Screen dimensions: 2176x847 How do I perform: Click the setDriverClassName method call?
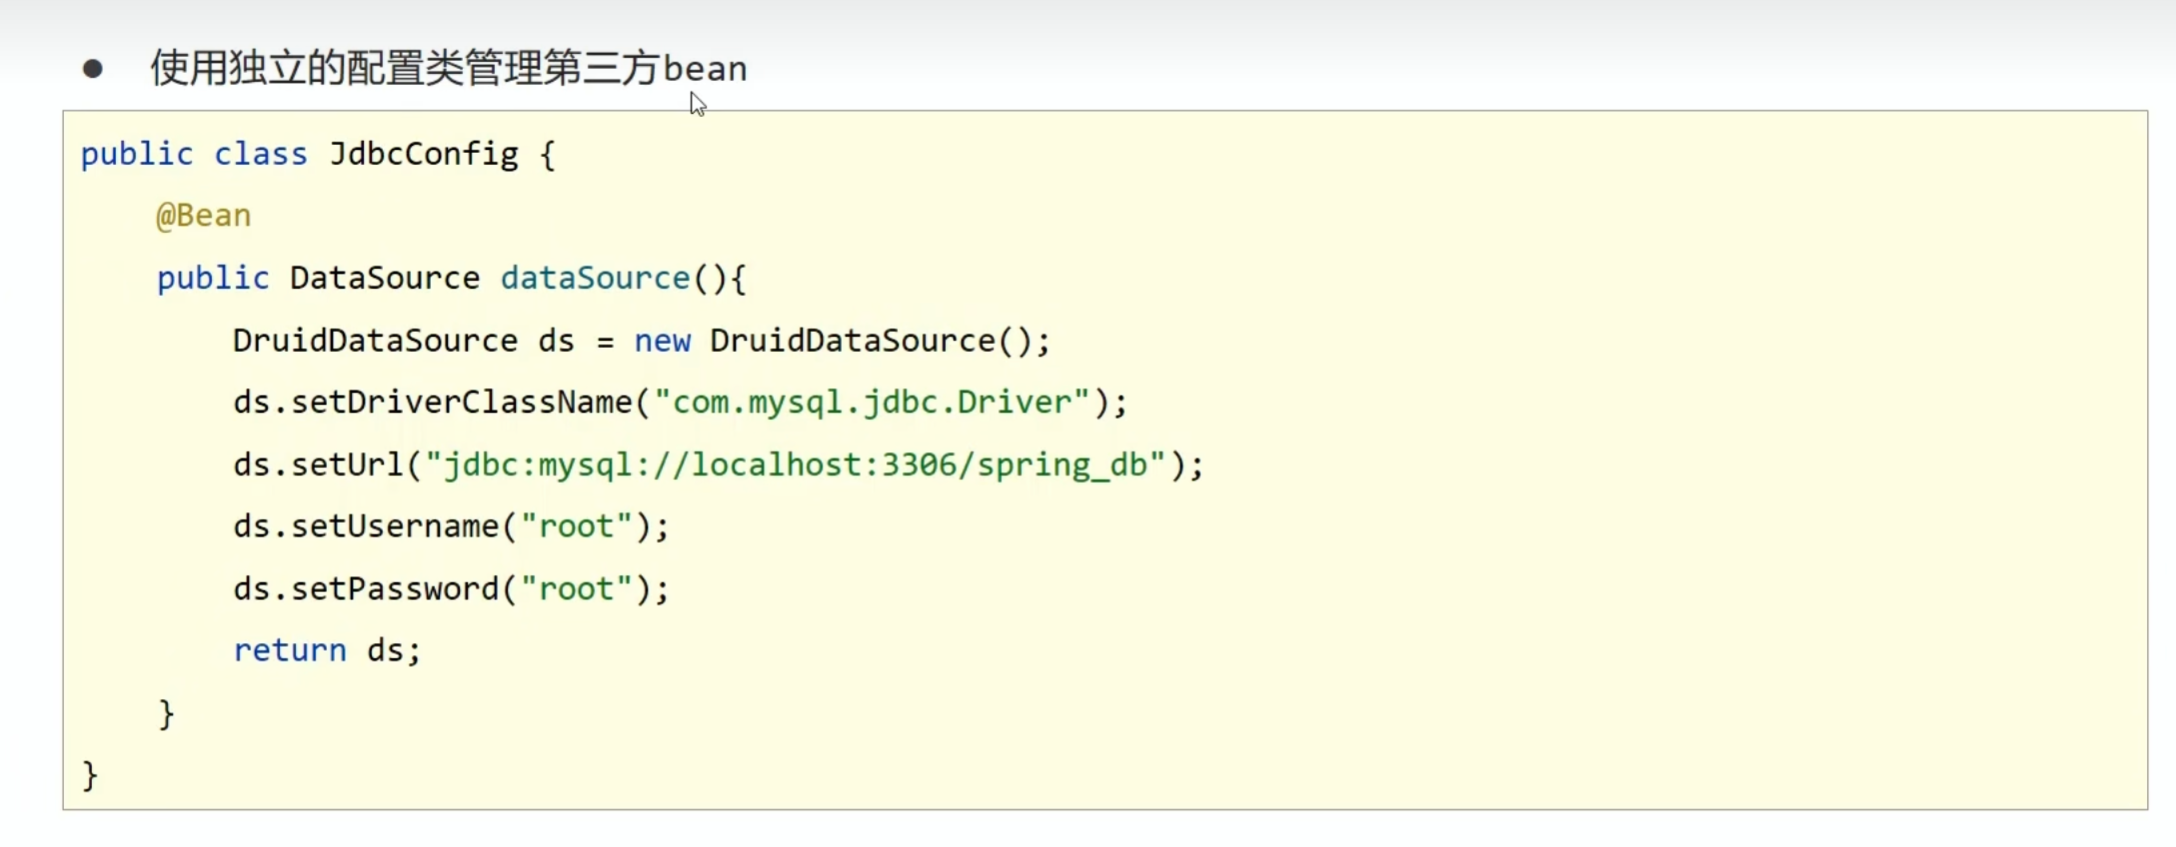pos(462,402)
